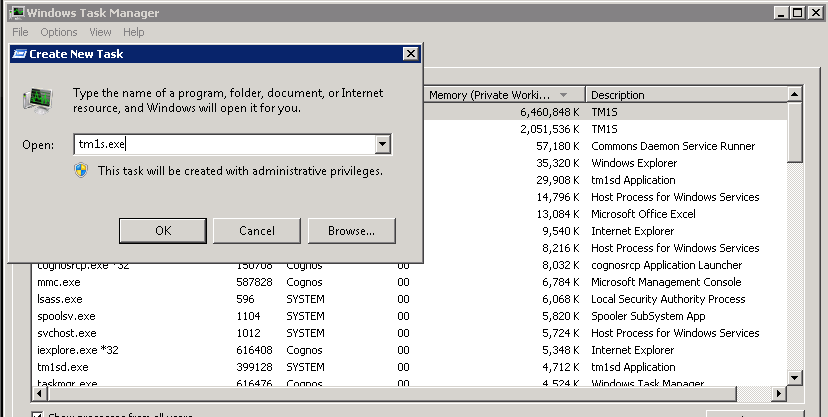The image size is (828, 417).
Task: Click into the Open text field
Action: pyautogui.click(x=225, y=144)
